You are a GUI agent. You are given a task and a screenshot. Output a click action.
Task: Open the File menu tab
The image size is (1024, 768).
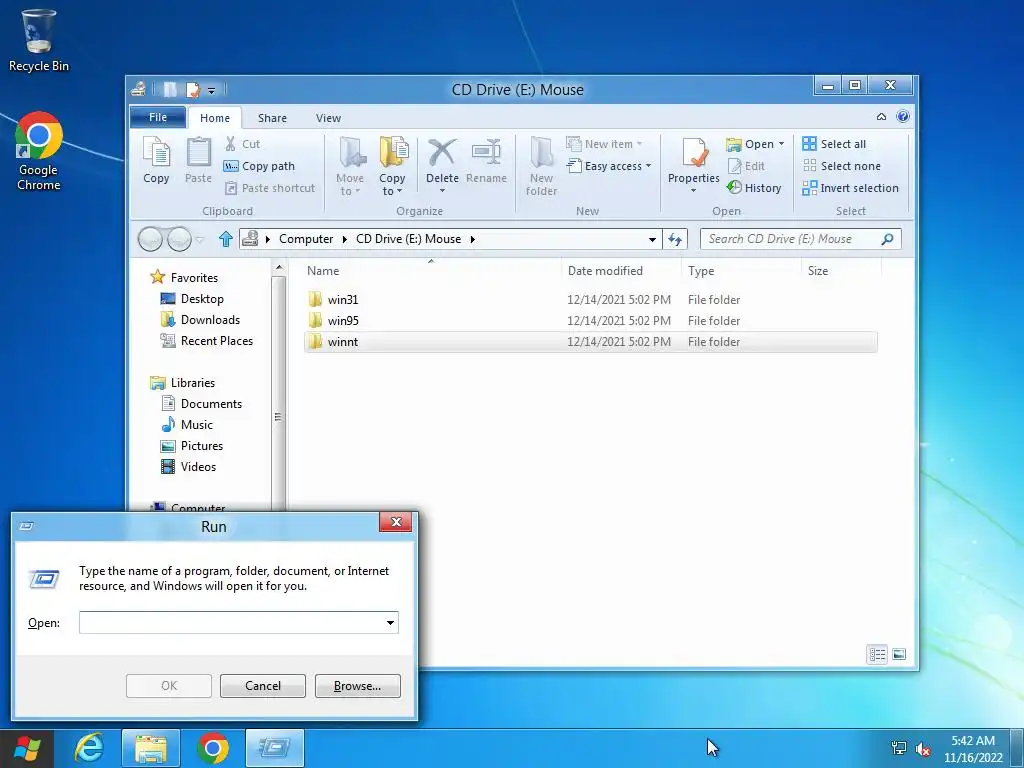click(157, 117)
